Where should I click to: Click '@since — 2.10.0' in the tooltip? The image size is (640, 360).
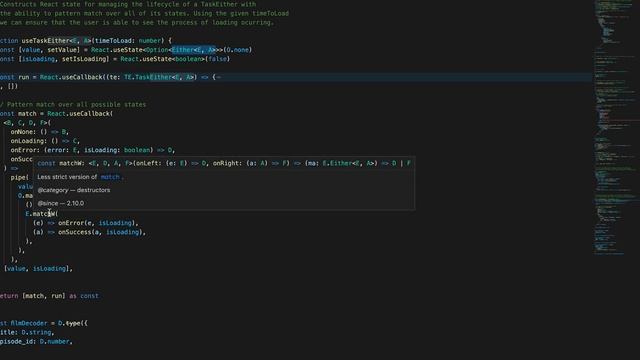coord(60,203)
